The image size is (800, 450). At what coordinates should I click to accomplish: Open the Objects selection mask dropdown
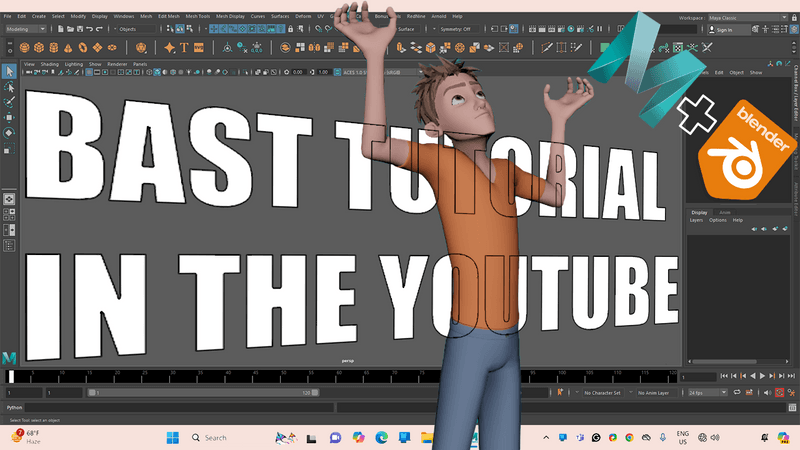(135, 29)
